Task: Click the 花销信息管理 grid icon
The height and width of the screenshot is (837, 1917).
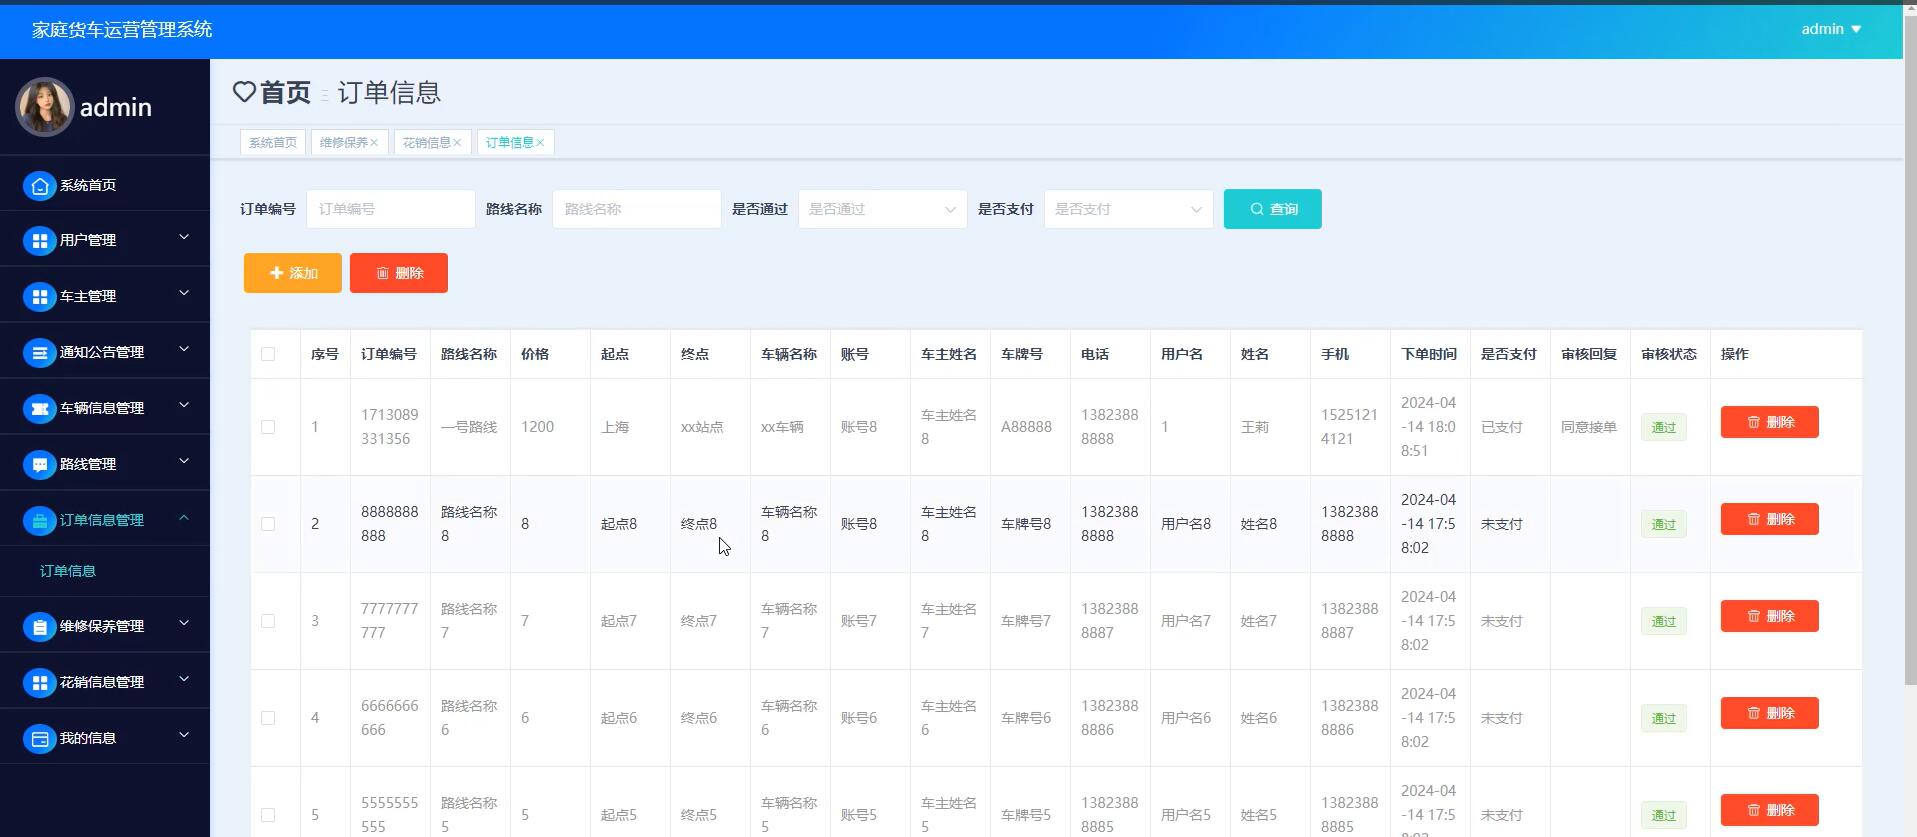Action: coord(39,683)
